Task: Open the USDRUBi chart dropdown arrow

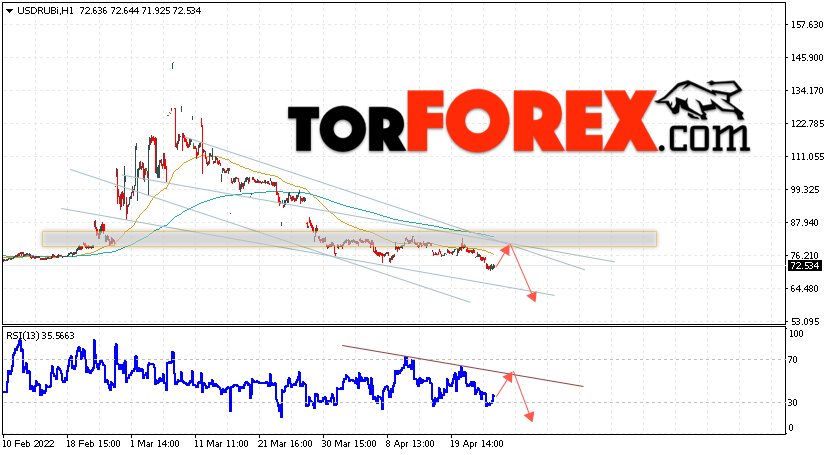Action: (x=9, y=11)
